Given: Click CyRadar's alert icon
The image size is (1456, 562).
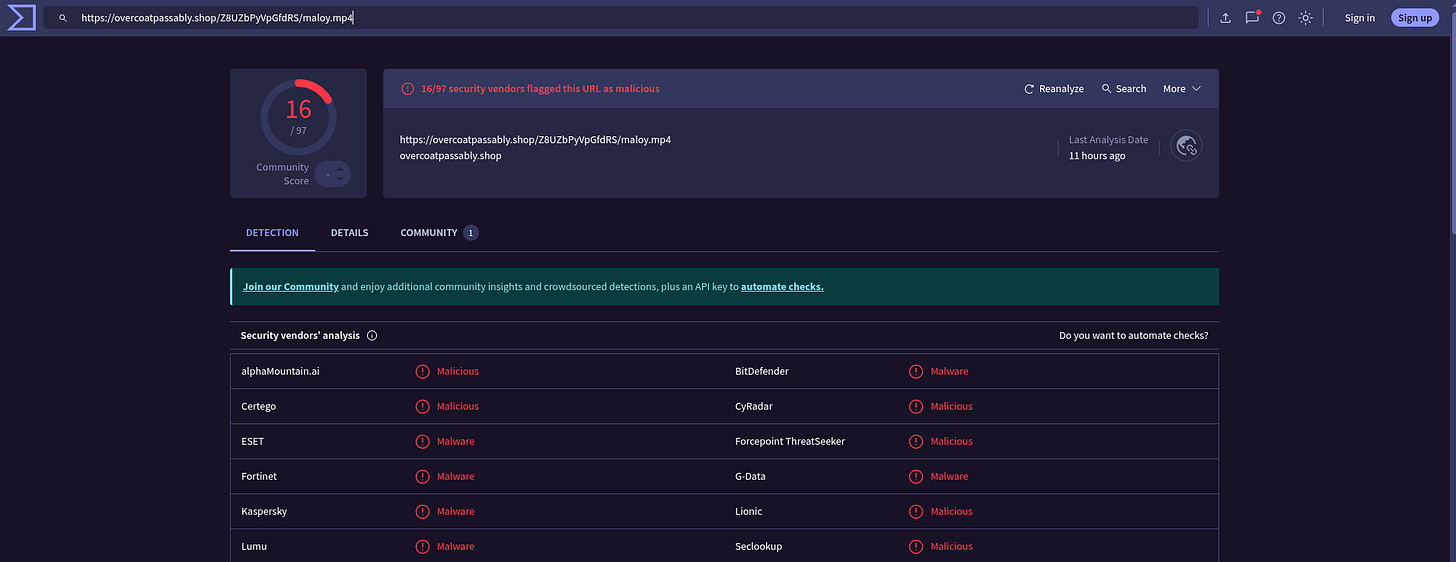Looking at the screenshot, I should [x=916, y=406].
